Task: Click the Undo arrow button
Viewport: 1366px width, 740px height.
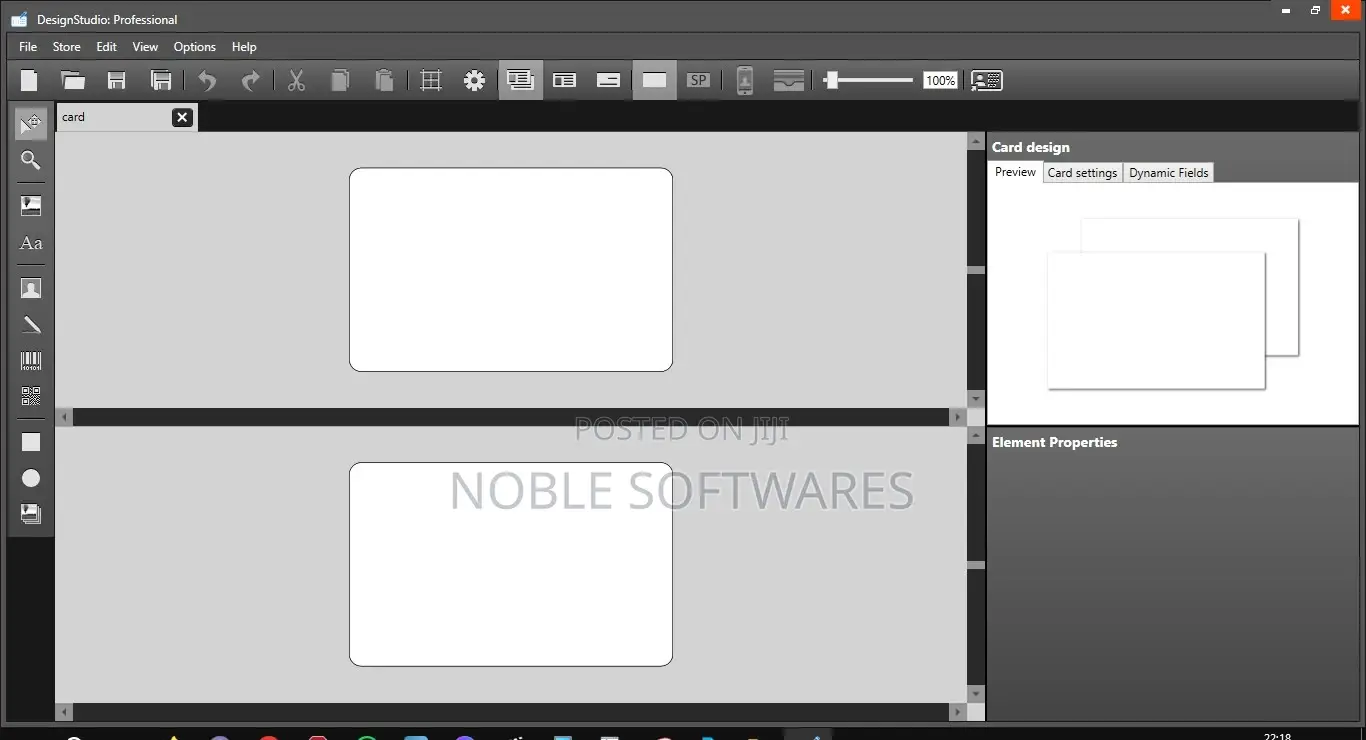Action: click(x=206, y=80)
